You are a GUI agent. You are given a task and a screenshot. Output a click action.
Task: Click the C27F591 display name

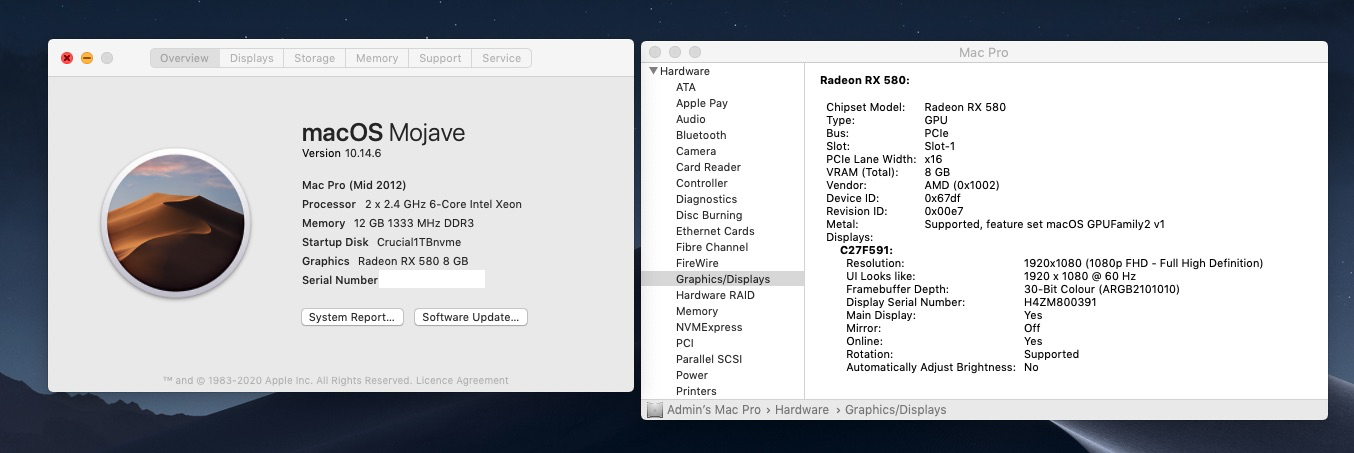pos(866,250)
